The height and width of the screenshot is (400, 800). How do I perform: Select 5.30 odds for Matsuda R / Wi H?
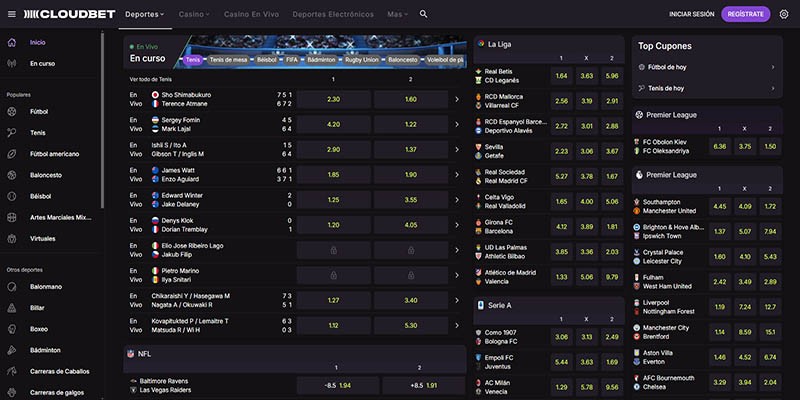tap(411, 326)
